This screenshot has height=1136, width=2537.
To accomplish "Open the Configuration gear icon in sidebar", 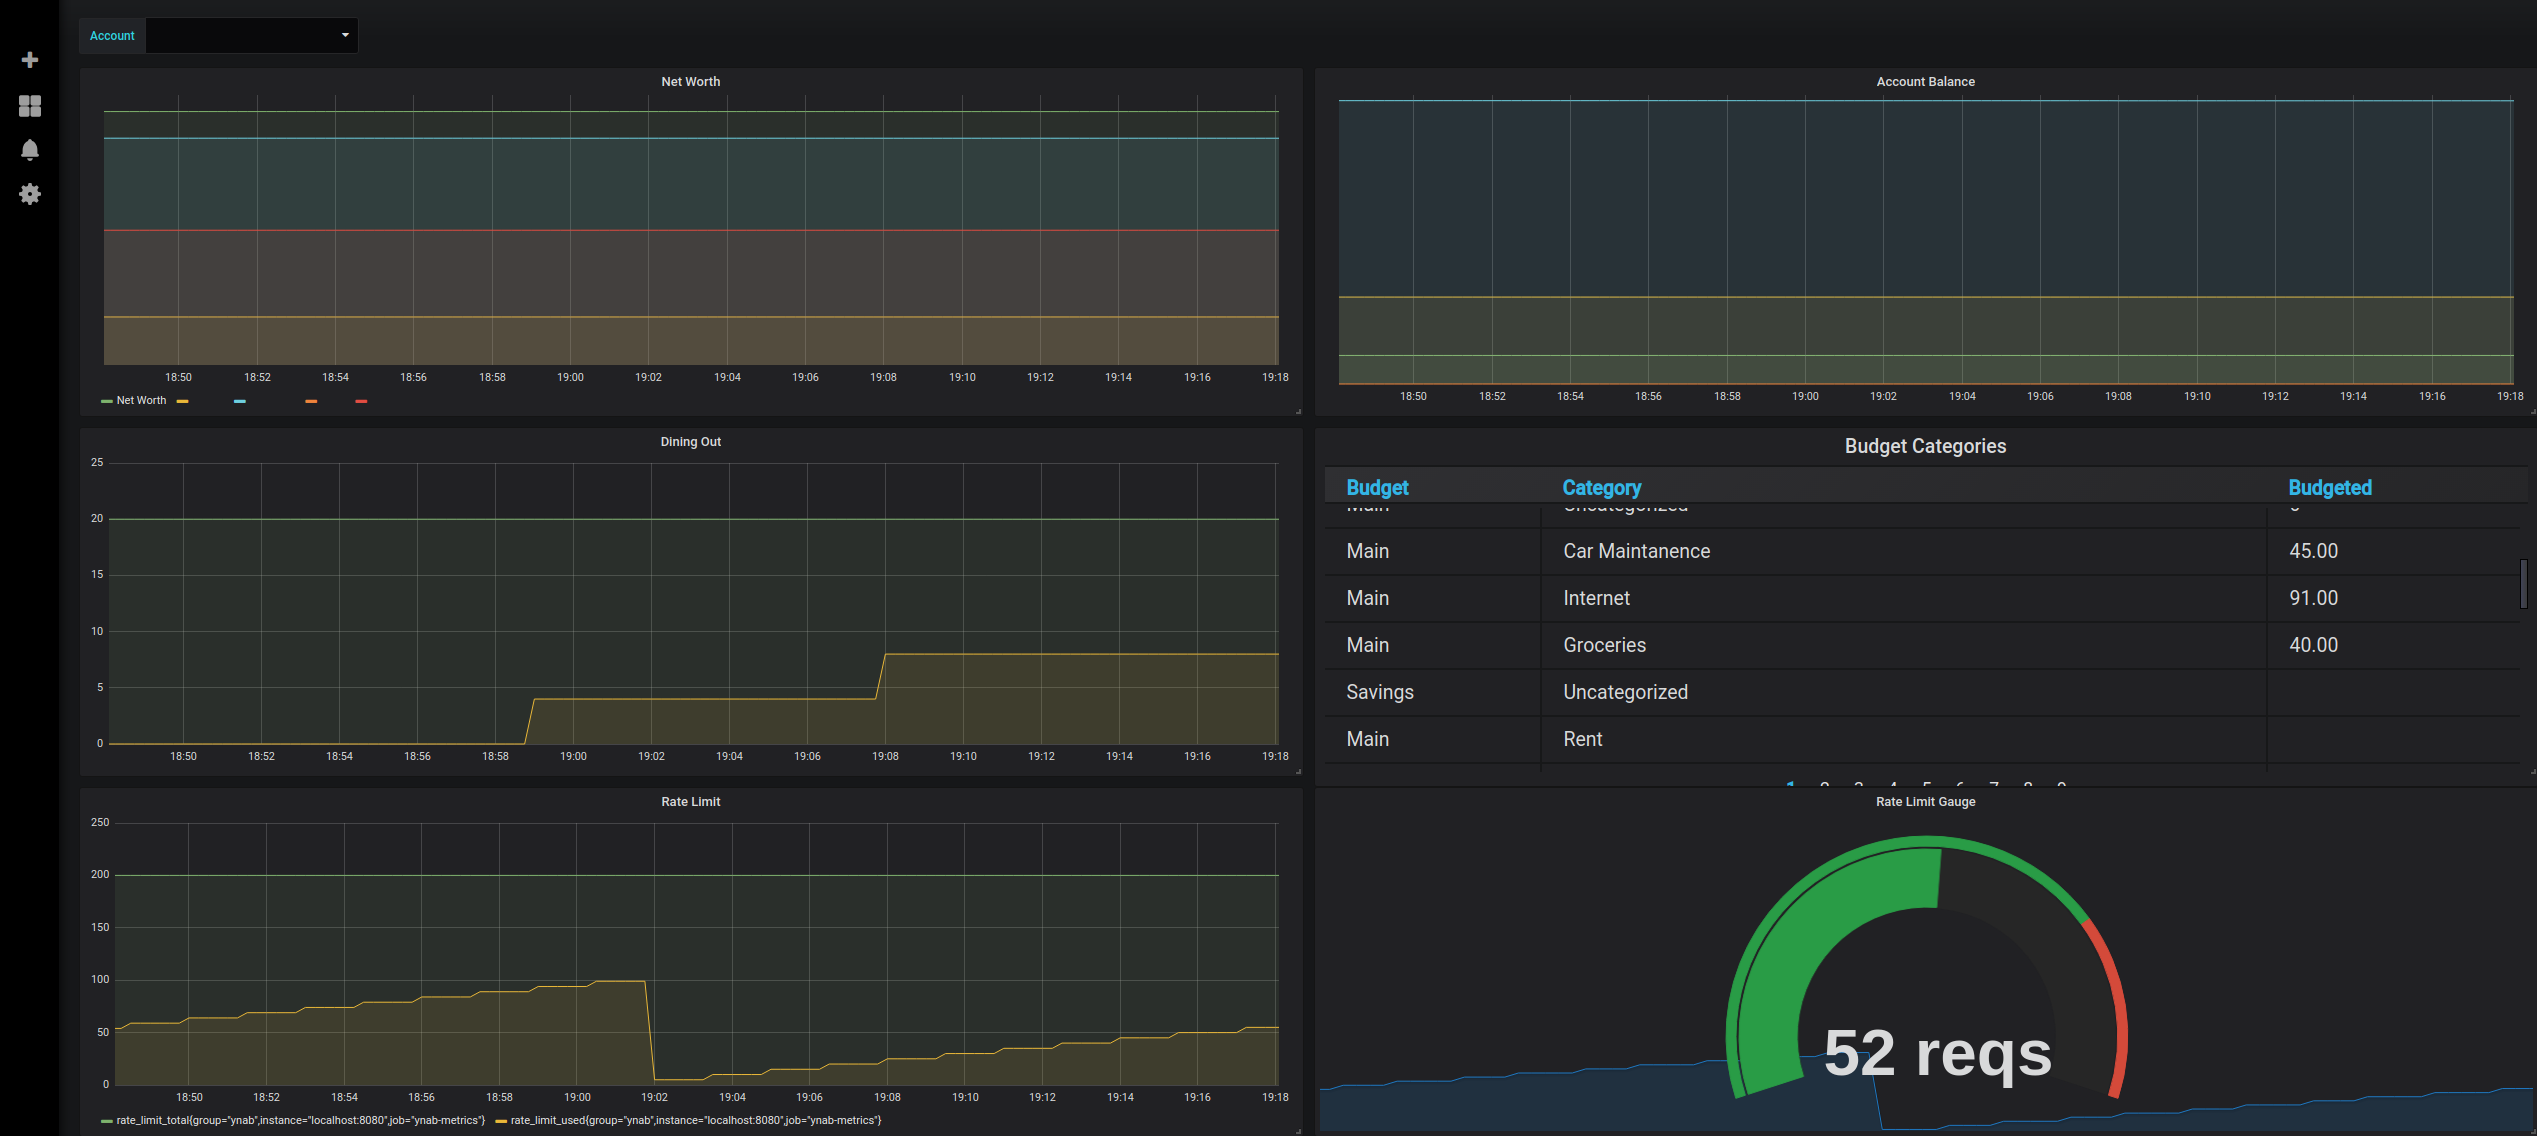I will [30, 194].
